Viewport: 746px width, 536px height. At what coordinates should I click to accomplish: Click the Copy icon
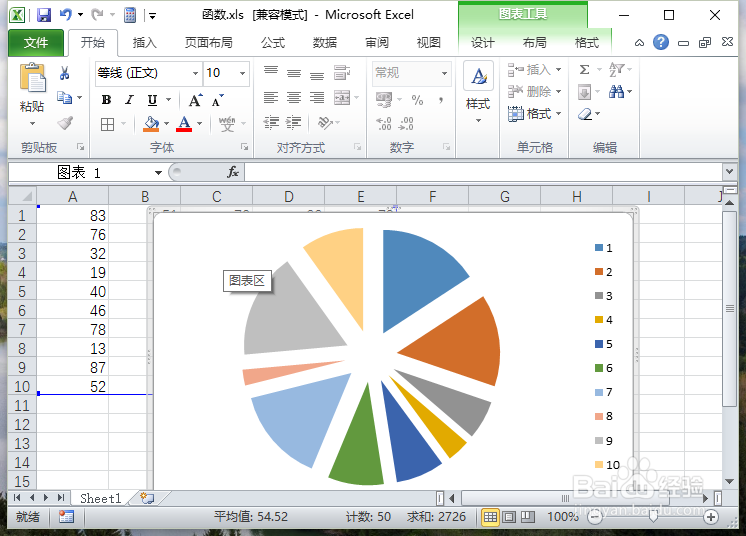click(64, 97)
